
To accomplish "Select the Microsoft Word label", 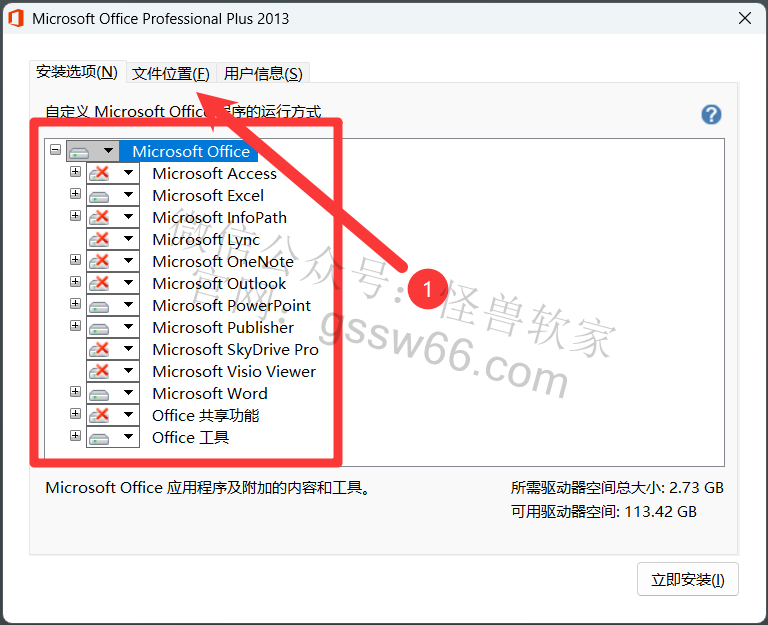I will point(210,394).
